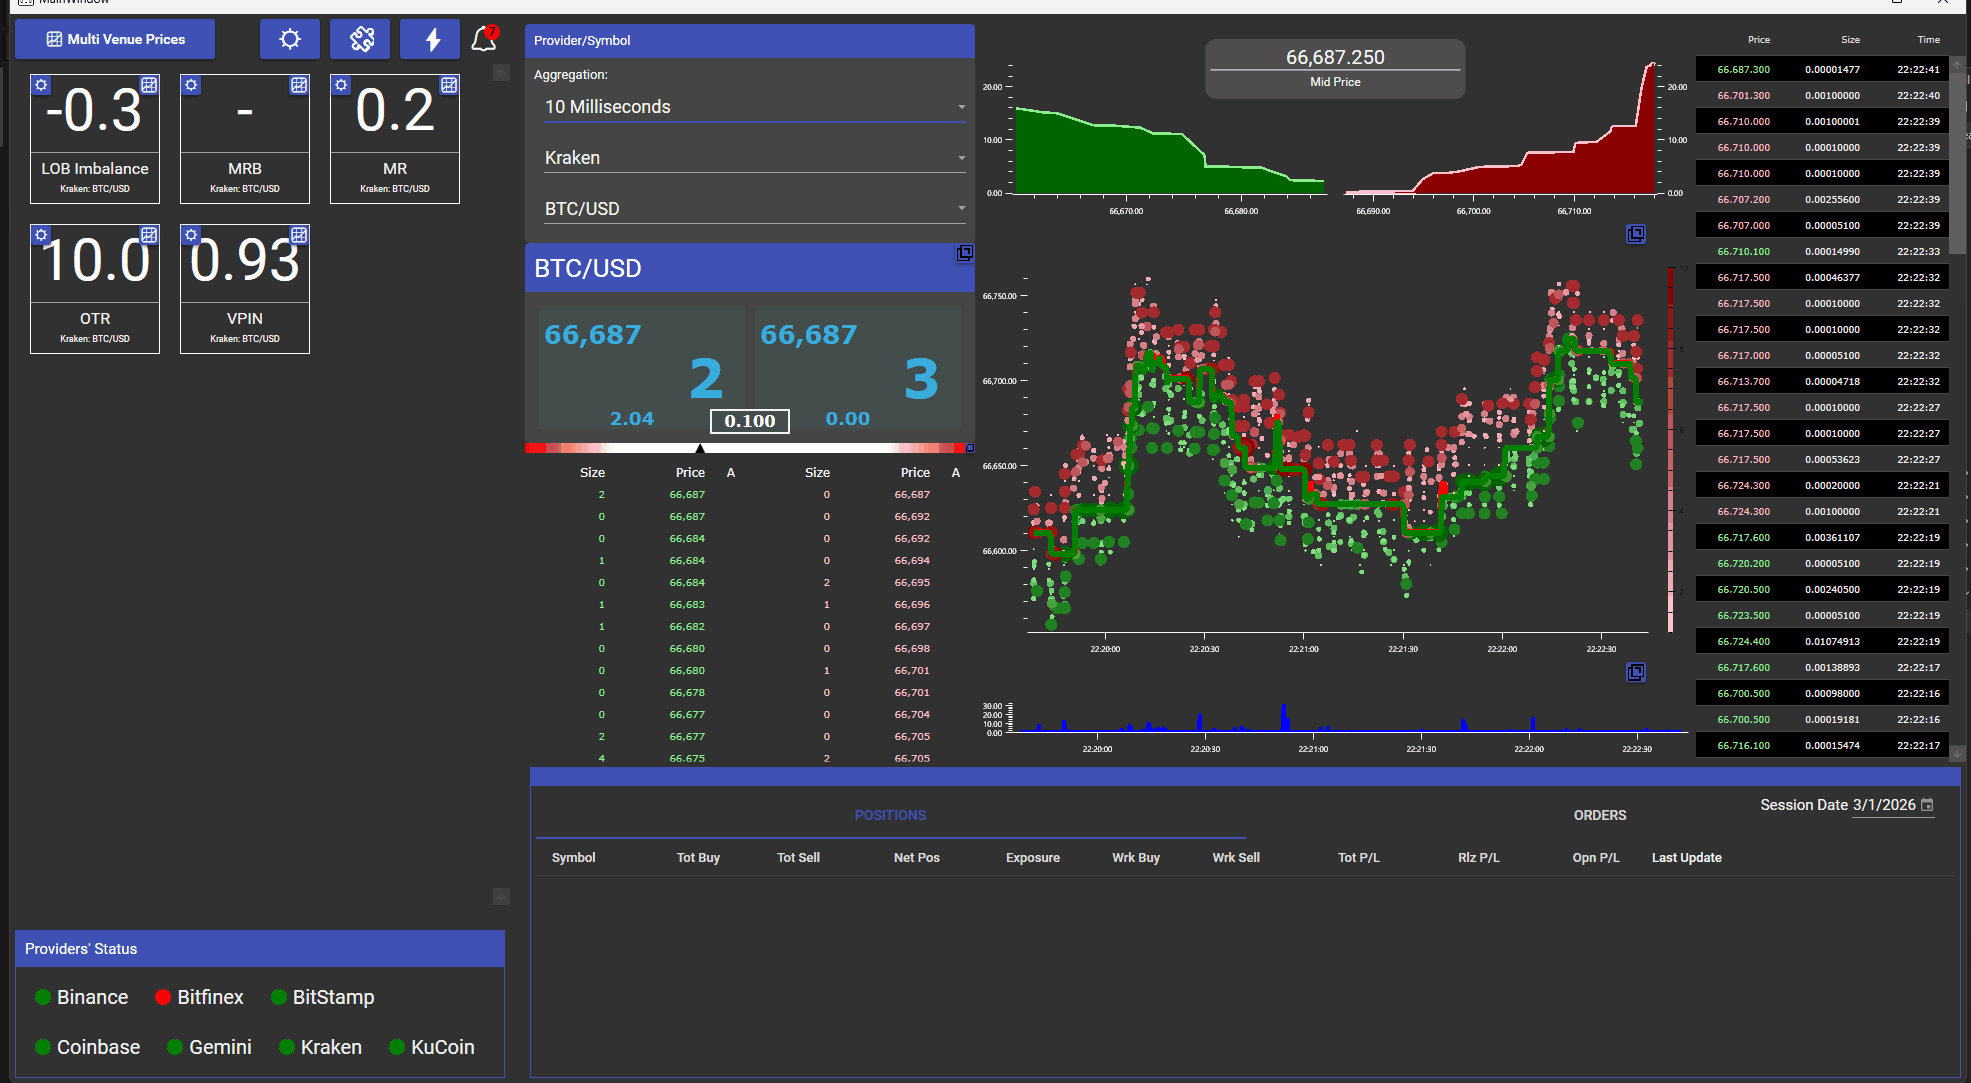The height and width of the screenshot is (1083, 1971).
Task: Switch to the ORDERS tab
Action: click(1599, 815)
